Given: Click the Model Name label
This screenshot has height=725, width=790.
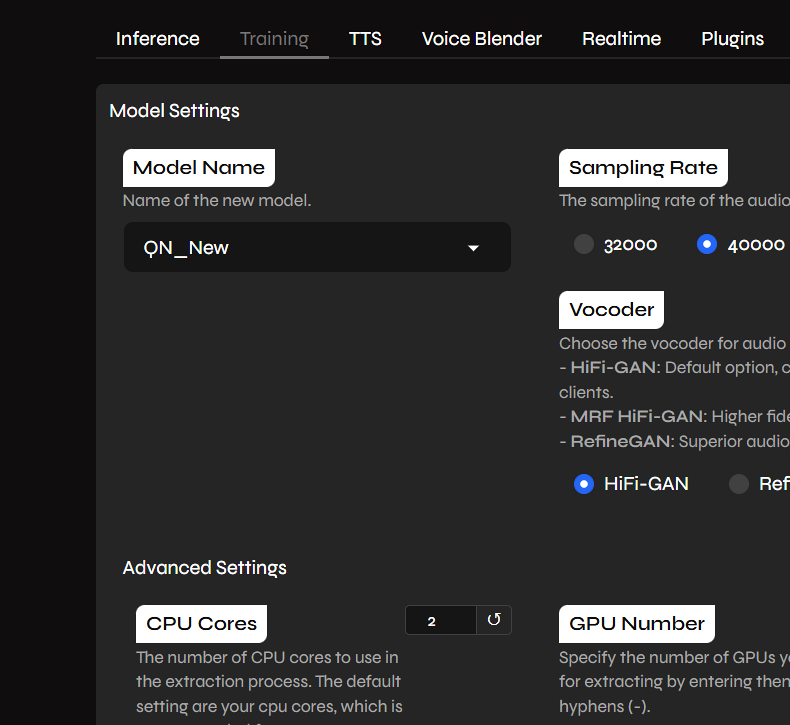Looking at the screenshot, I should point(199,168).
